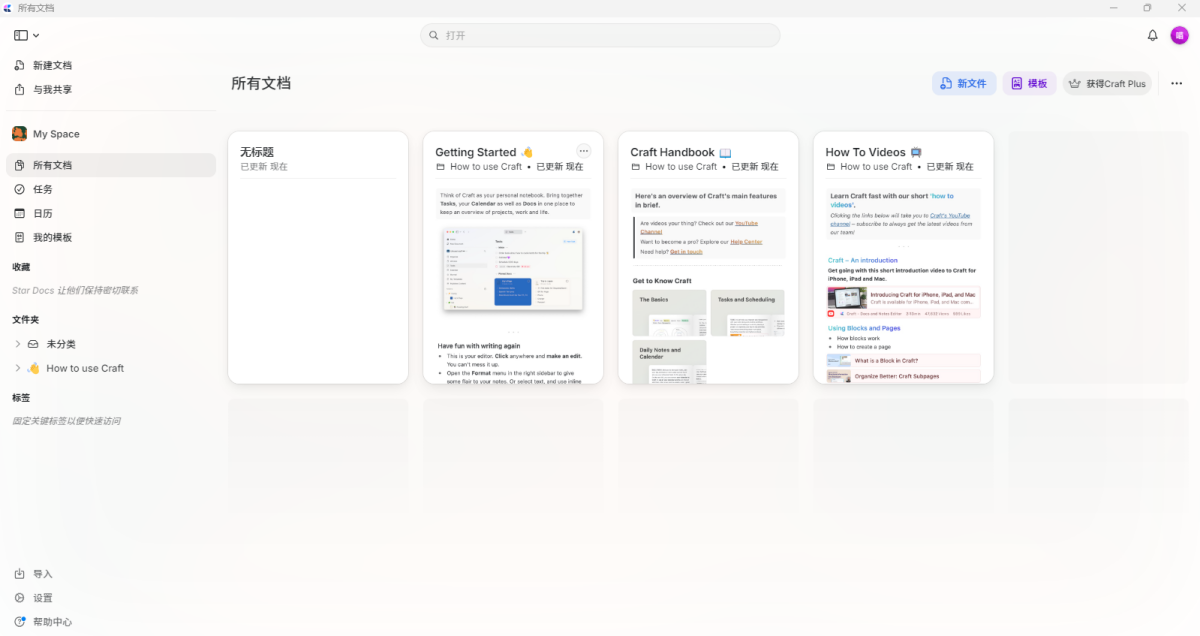Click the 新文件 button

click(964, 84)
